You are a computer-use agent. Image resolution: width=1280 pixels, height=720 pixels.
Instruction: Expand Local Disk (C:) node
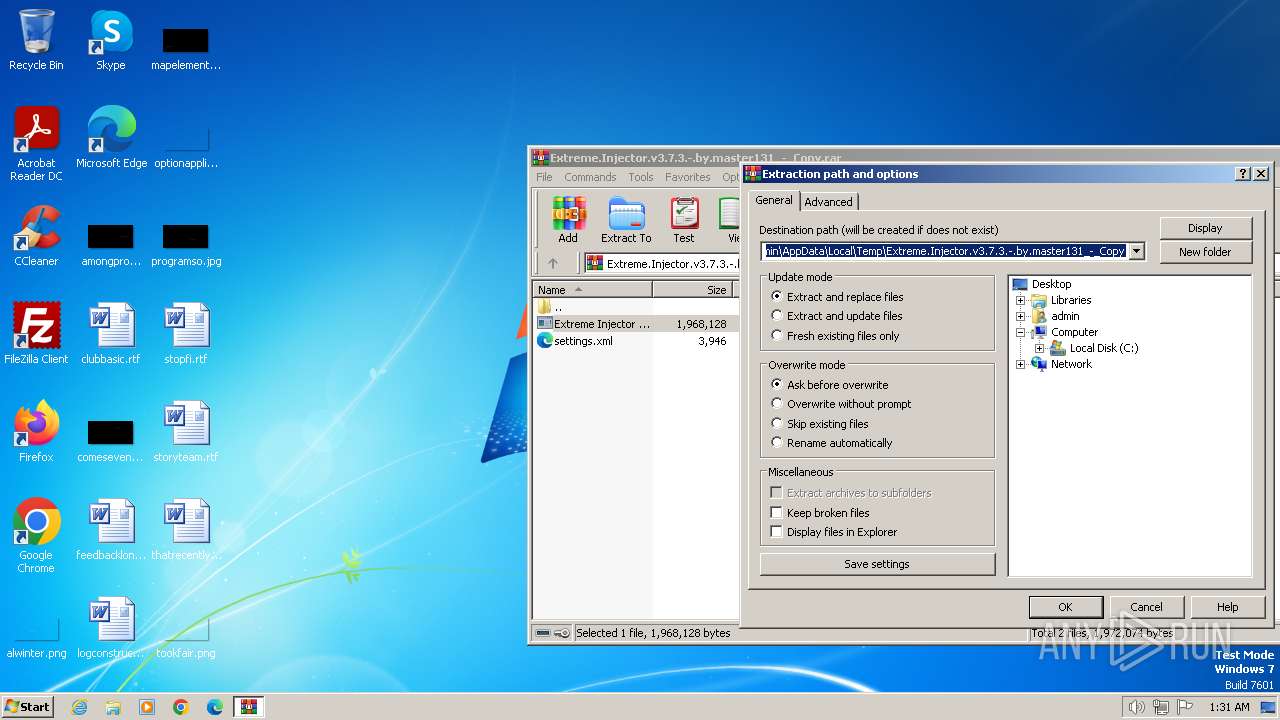pyautogui.click(x=1039, y=348)
